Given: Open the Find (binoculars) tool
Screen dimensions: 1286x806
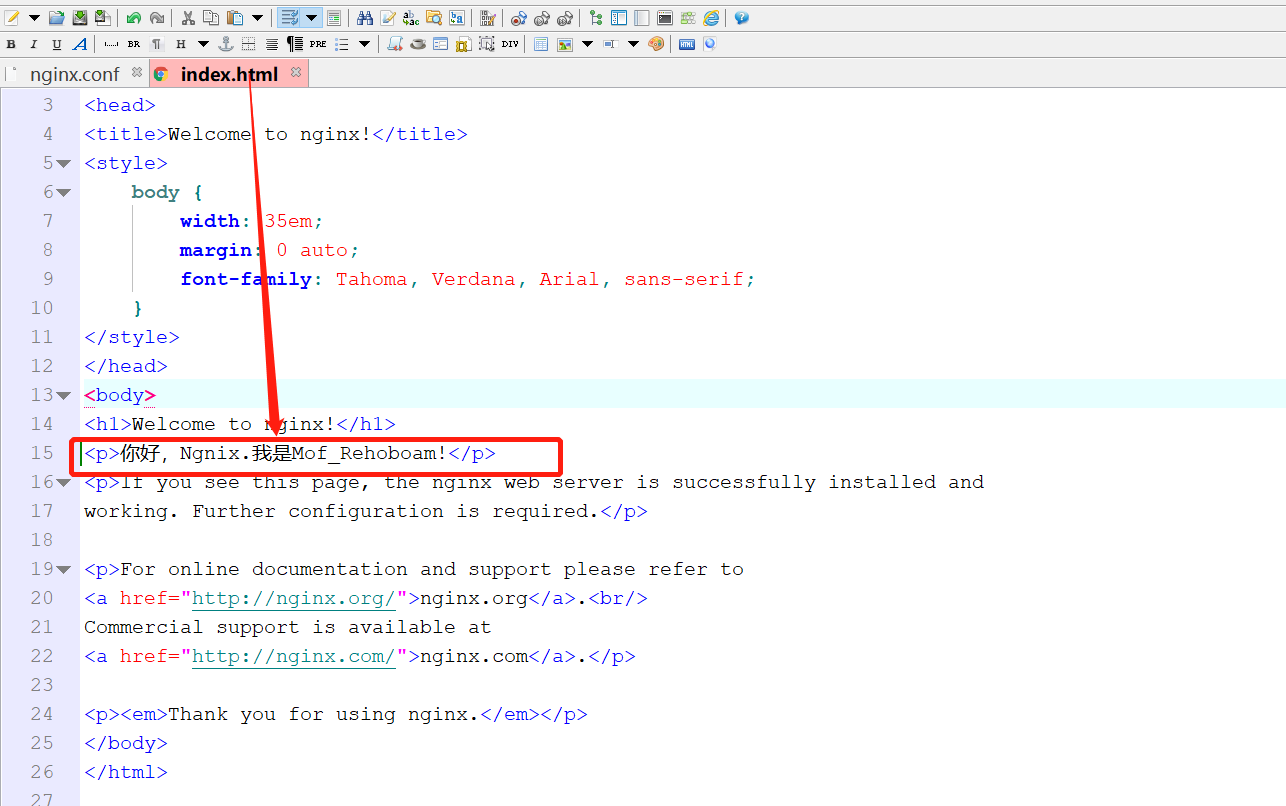Looking at the screenshot, I should [366, 18].
